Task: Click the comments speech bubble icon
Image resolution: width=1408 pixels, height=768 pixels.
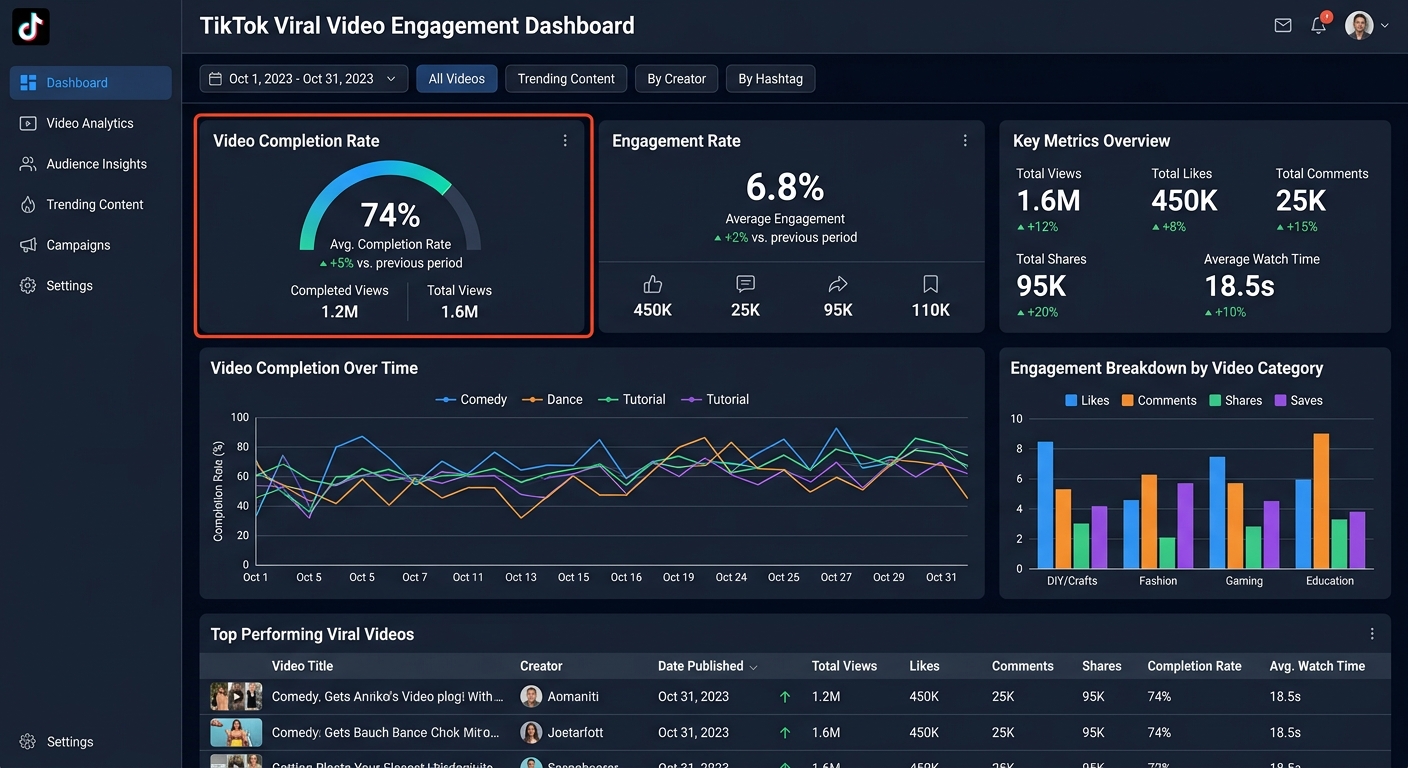Action: coord(745,285)
